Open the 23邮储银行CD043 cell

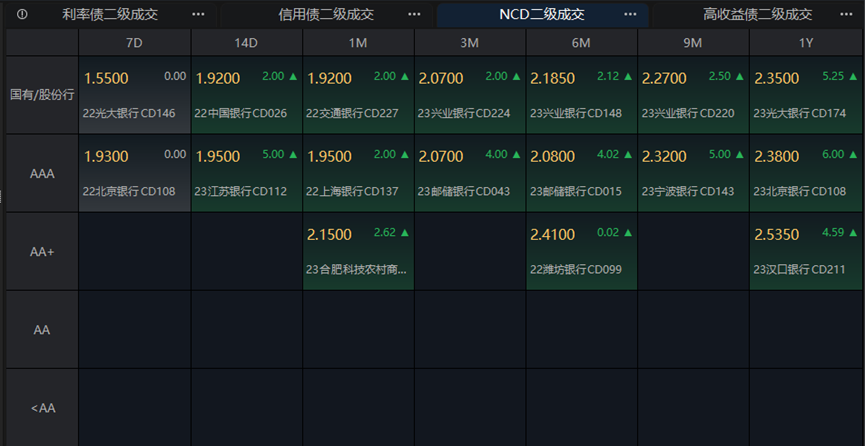point(470,173)
